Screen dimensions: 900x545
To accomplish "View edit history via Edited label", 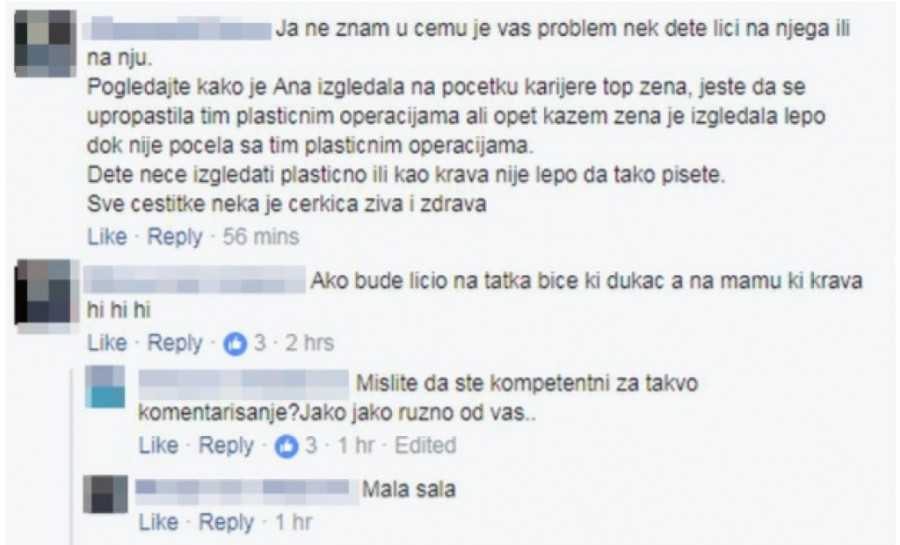I will tap(425, 445).
